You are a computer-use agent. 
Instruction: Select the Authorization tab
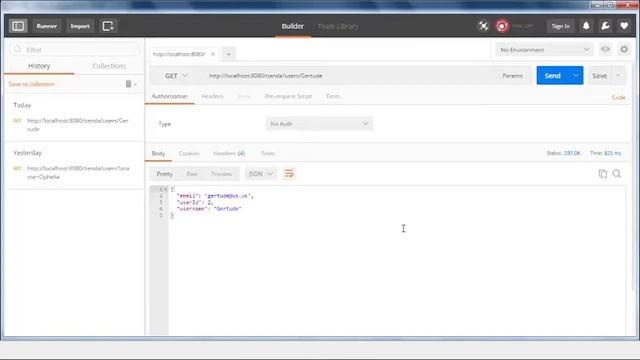[169, 96]
